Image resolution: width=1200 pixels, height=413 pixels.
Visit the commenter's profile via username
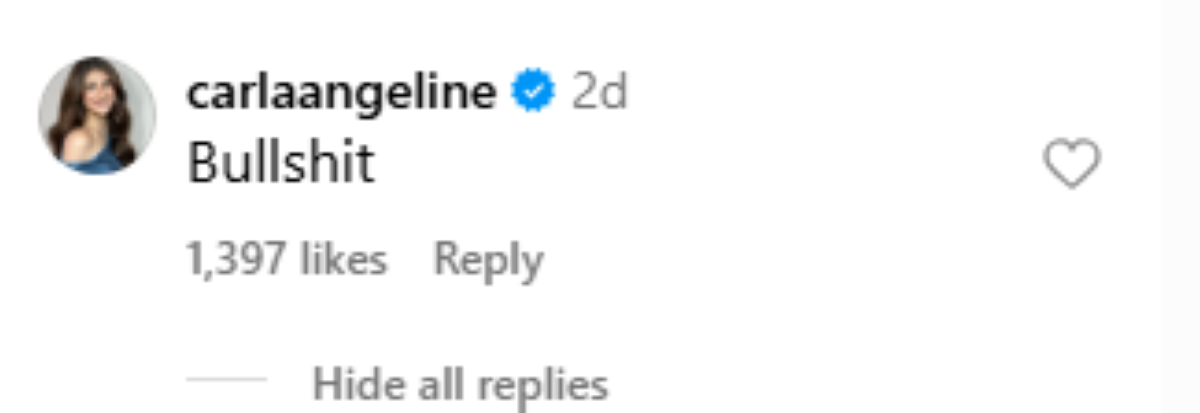pos(341,94)
